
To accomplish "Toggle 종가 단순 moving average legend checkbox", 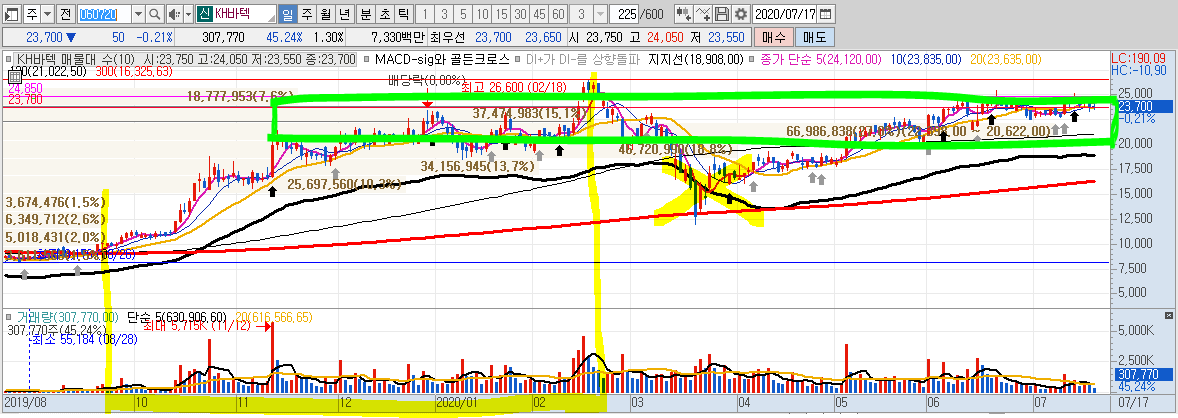I will [x=753, y=59].
